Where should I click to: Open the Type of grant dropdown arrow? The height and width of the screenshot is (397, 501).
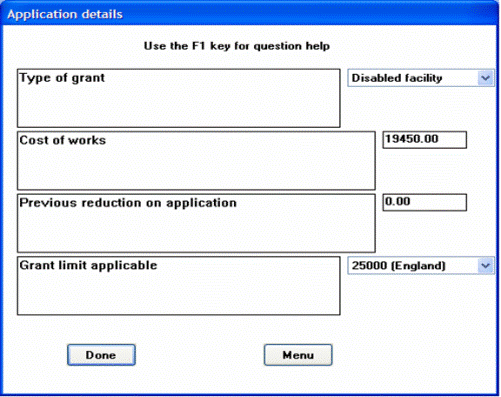click(485, 78)
